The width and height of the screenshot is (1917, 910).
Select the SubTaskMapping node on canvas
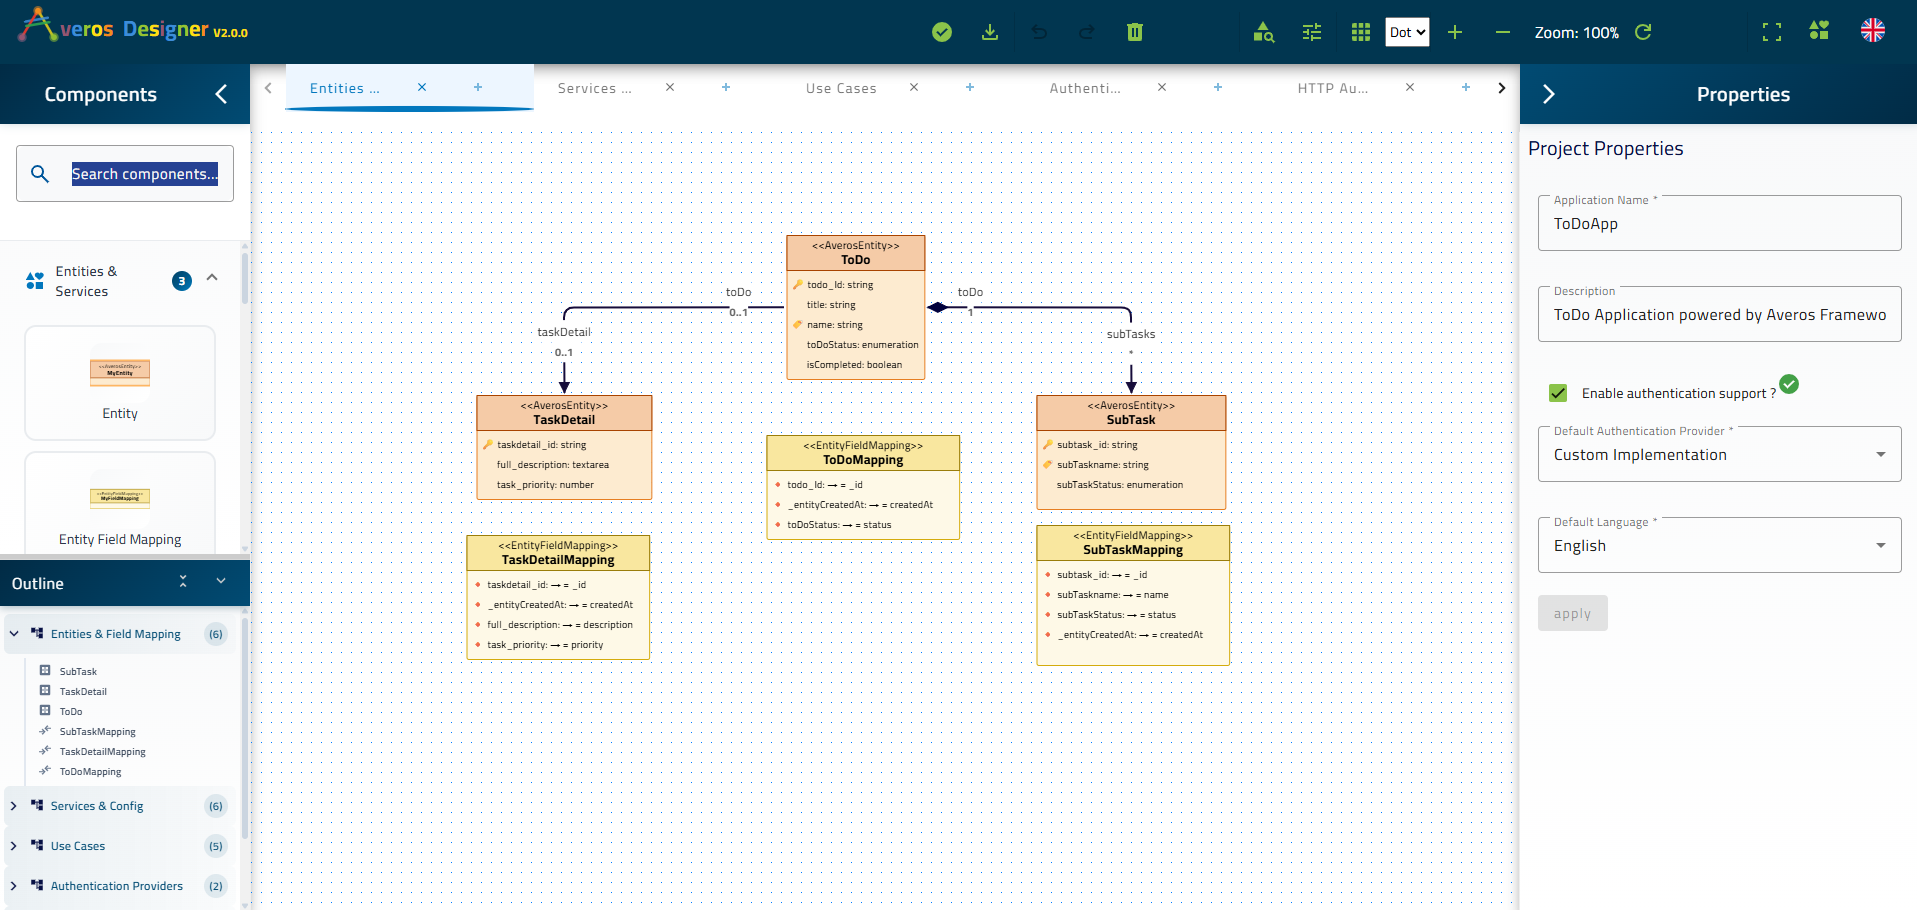[x=1133, y=595]
